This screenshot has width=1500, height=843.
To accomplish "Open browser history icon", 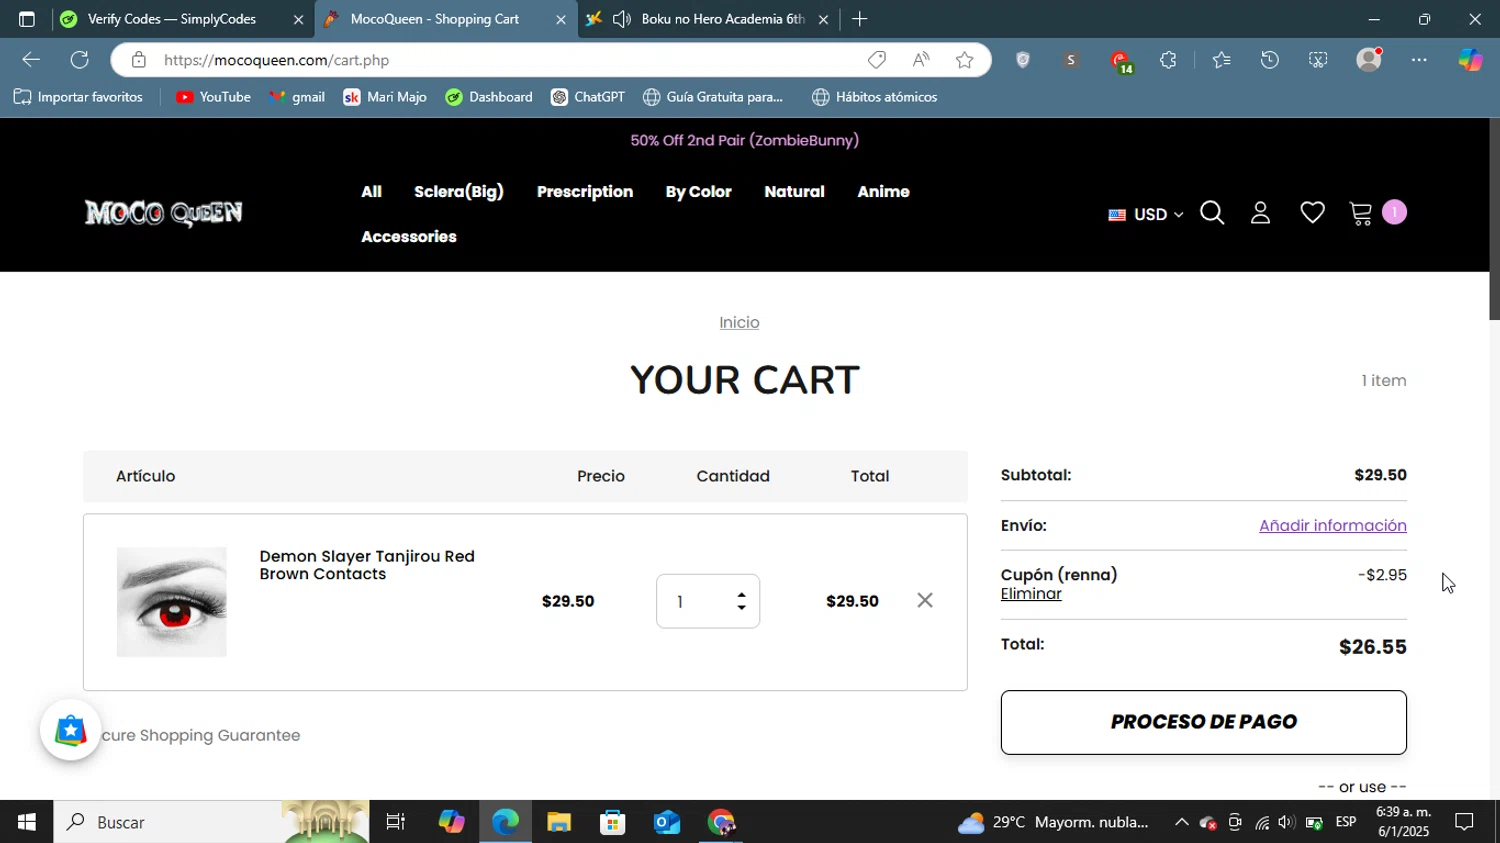I will (x=1269, y=60).
